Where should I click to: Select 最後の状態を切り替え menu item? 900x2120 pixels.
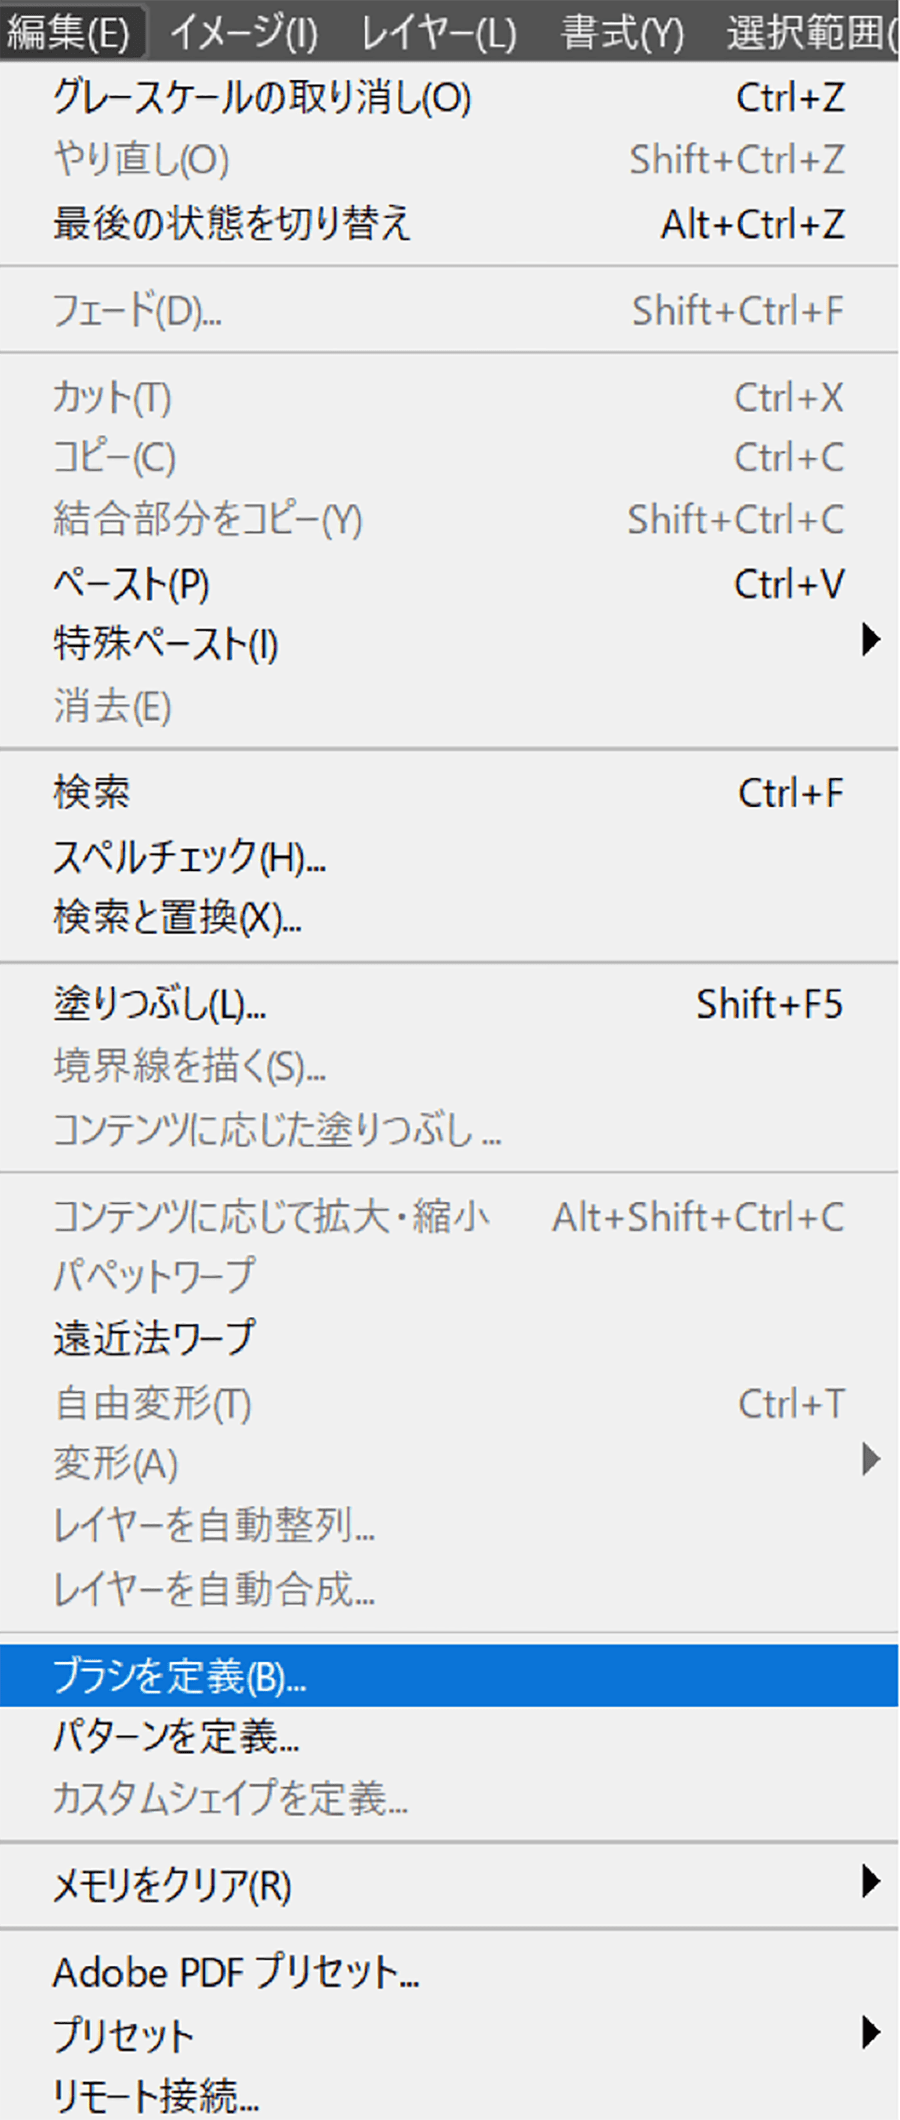click(x=231, y=223)
